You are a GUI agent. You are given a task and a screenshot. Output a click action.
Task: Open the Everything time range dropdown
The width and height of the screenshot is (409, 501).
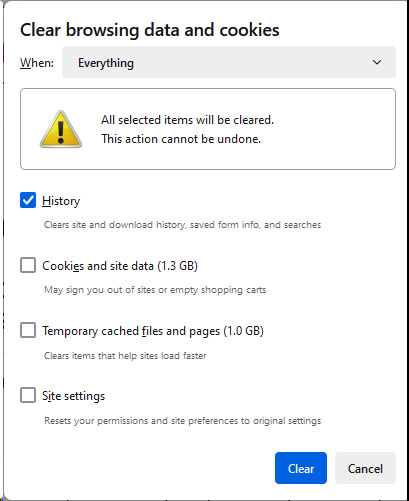[229, 62]
